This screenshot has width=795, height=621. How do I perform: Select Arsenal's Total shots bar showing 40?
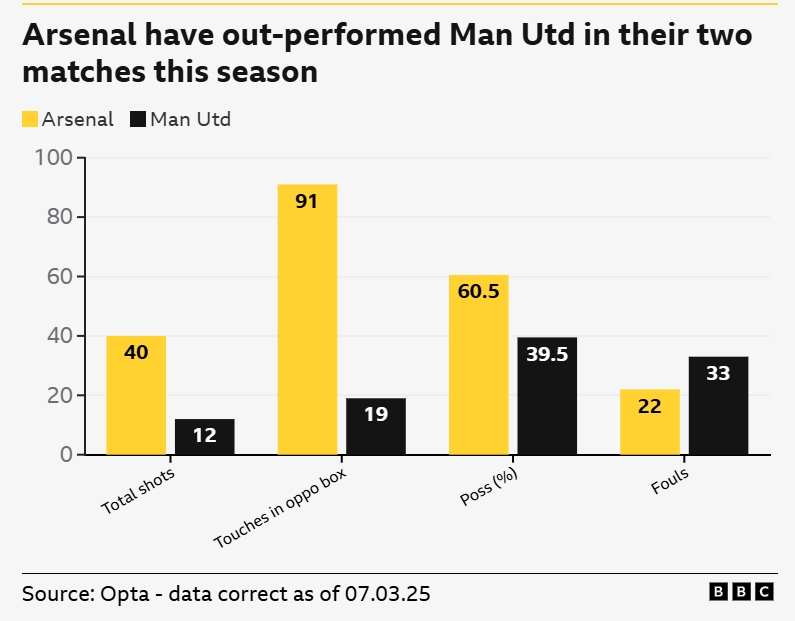click(136, 395)
